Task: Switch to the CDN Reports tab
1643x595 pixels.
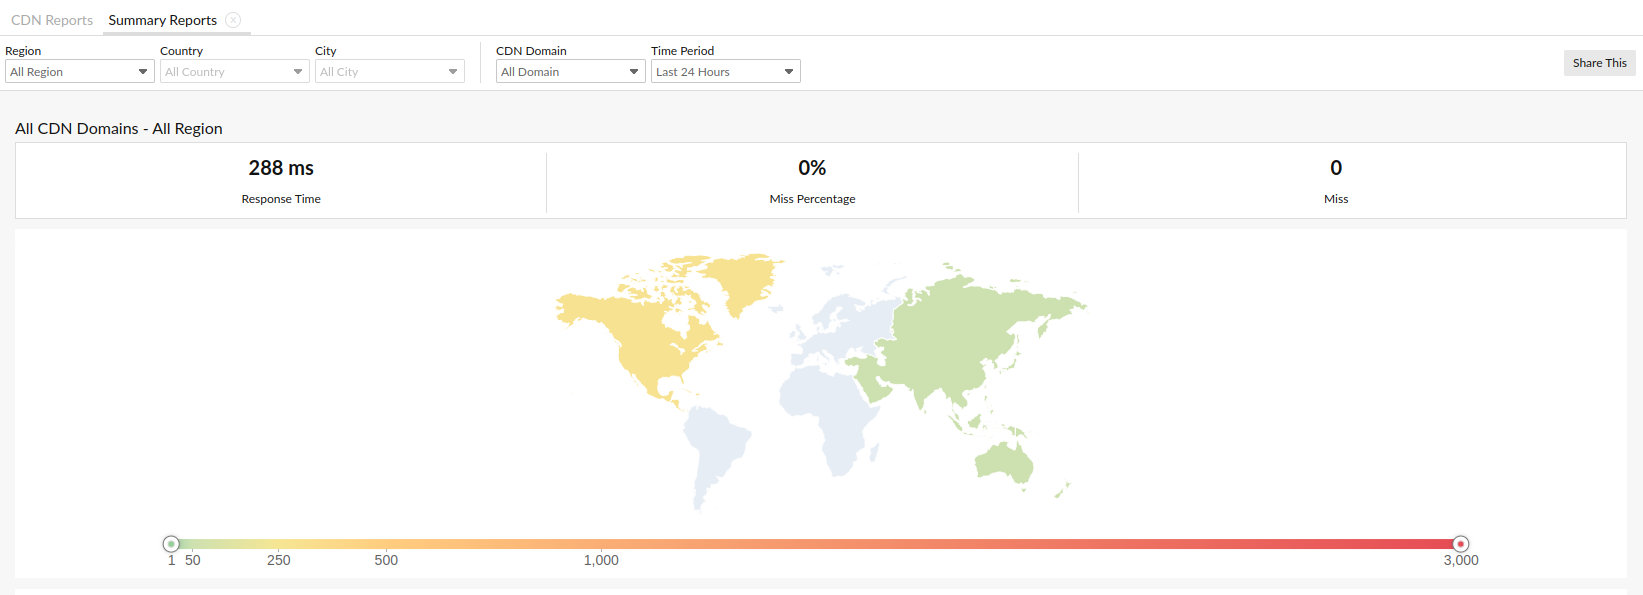Action: [x=52, y=20]
